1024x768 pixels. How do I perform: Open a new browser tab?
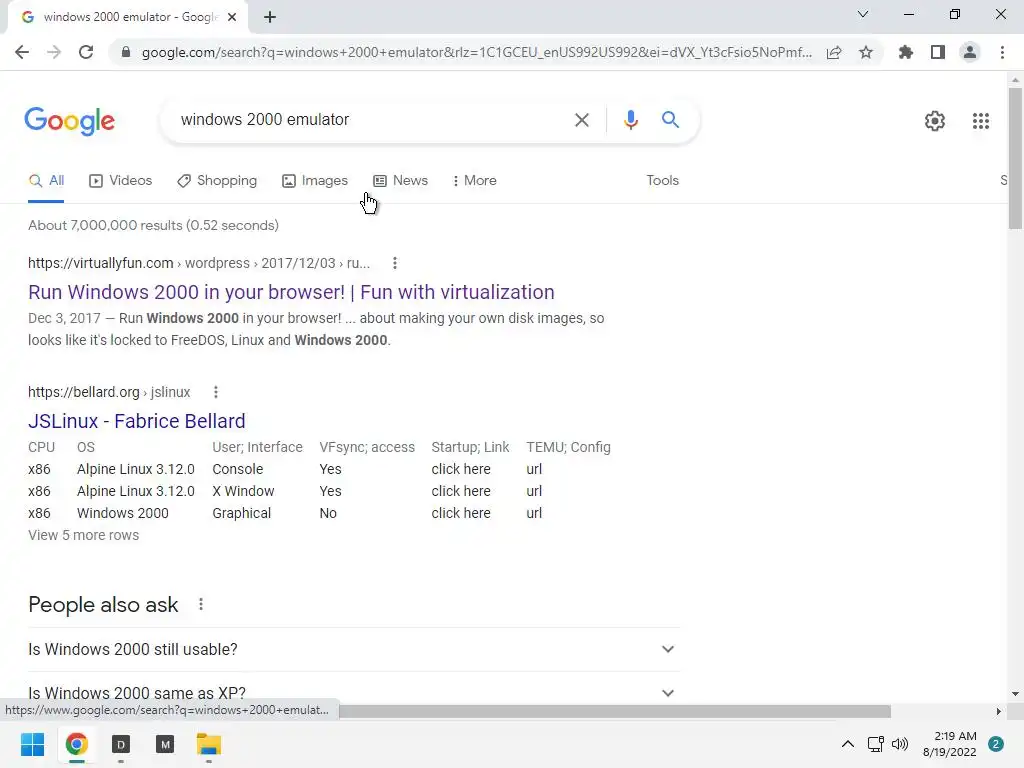[x=270, y=17]
